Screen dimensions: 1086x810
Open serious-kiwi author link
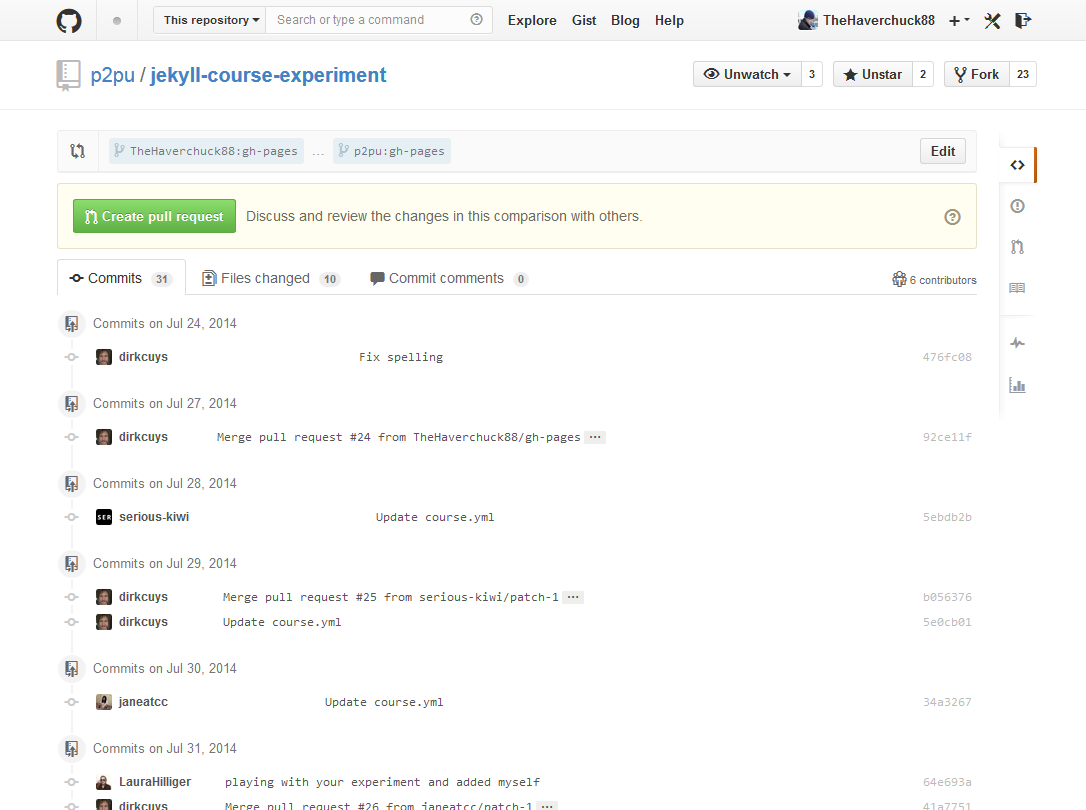154,517
